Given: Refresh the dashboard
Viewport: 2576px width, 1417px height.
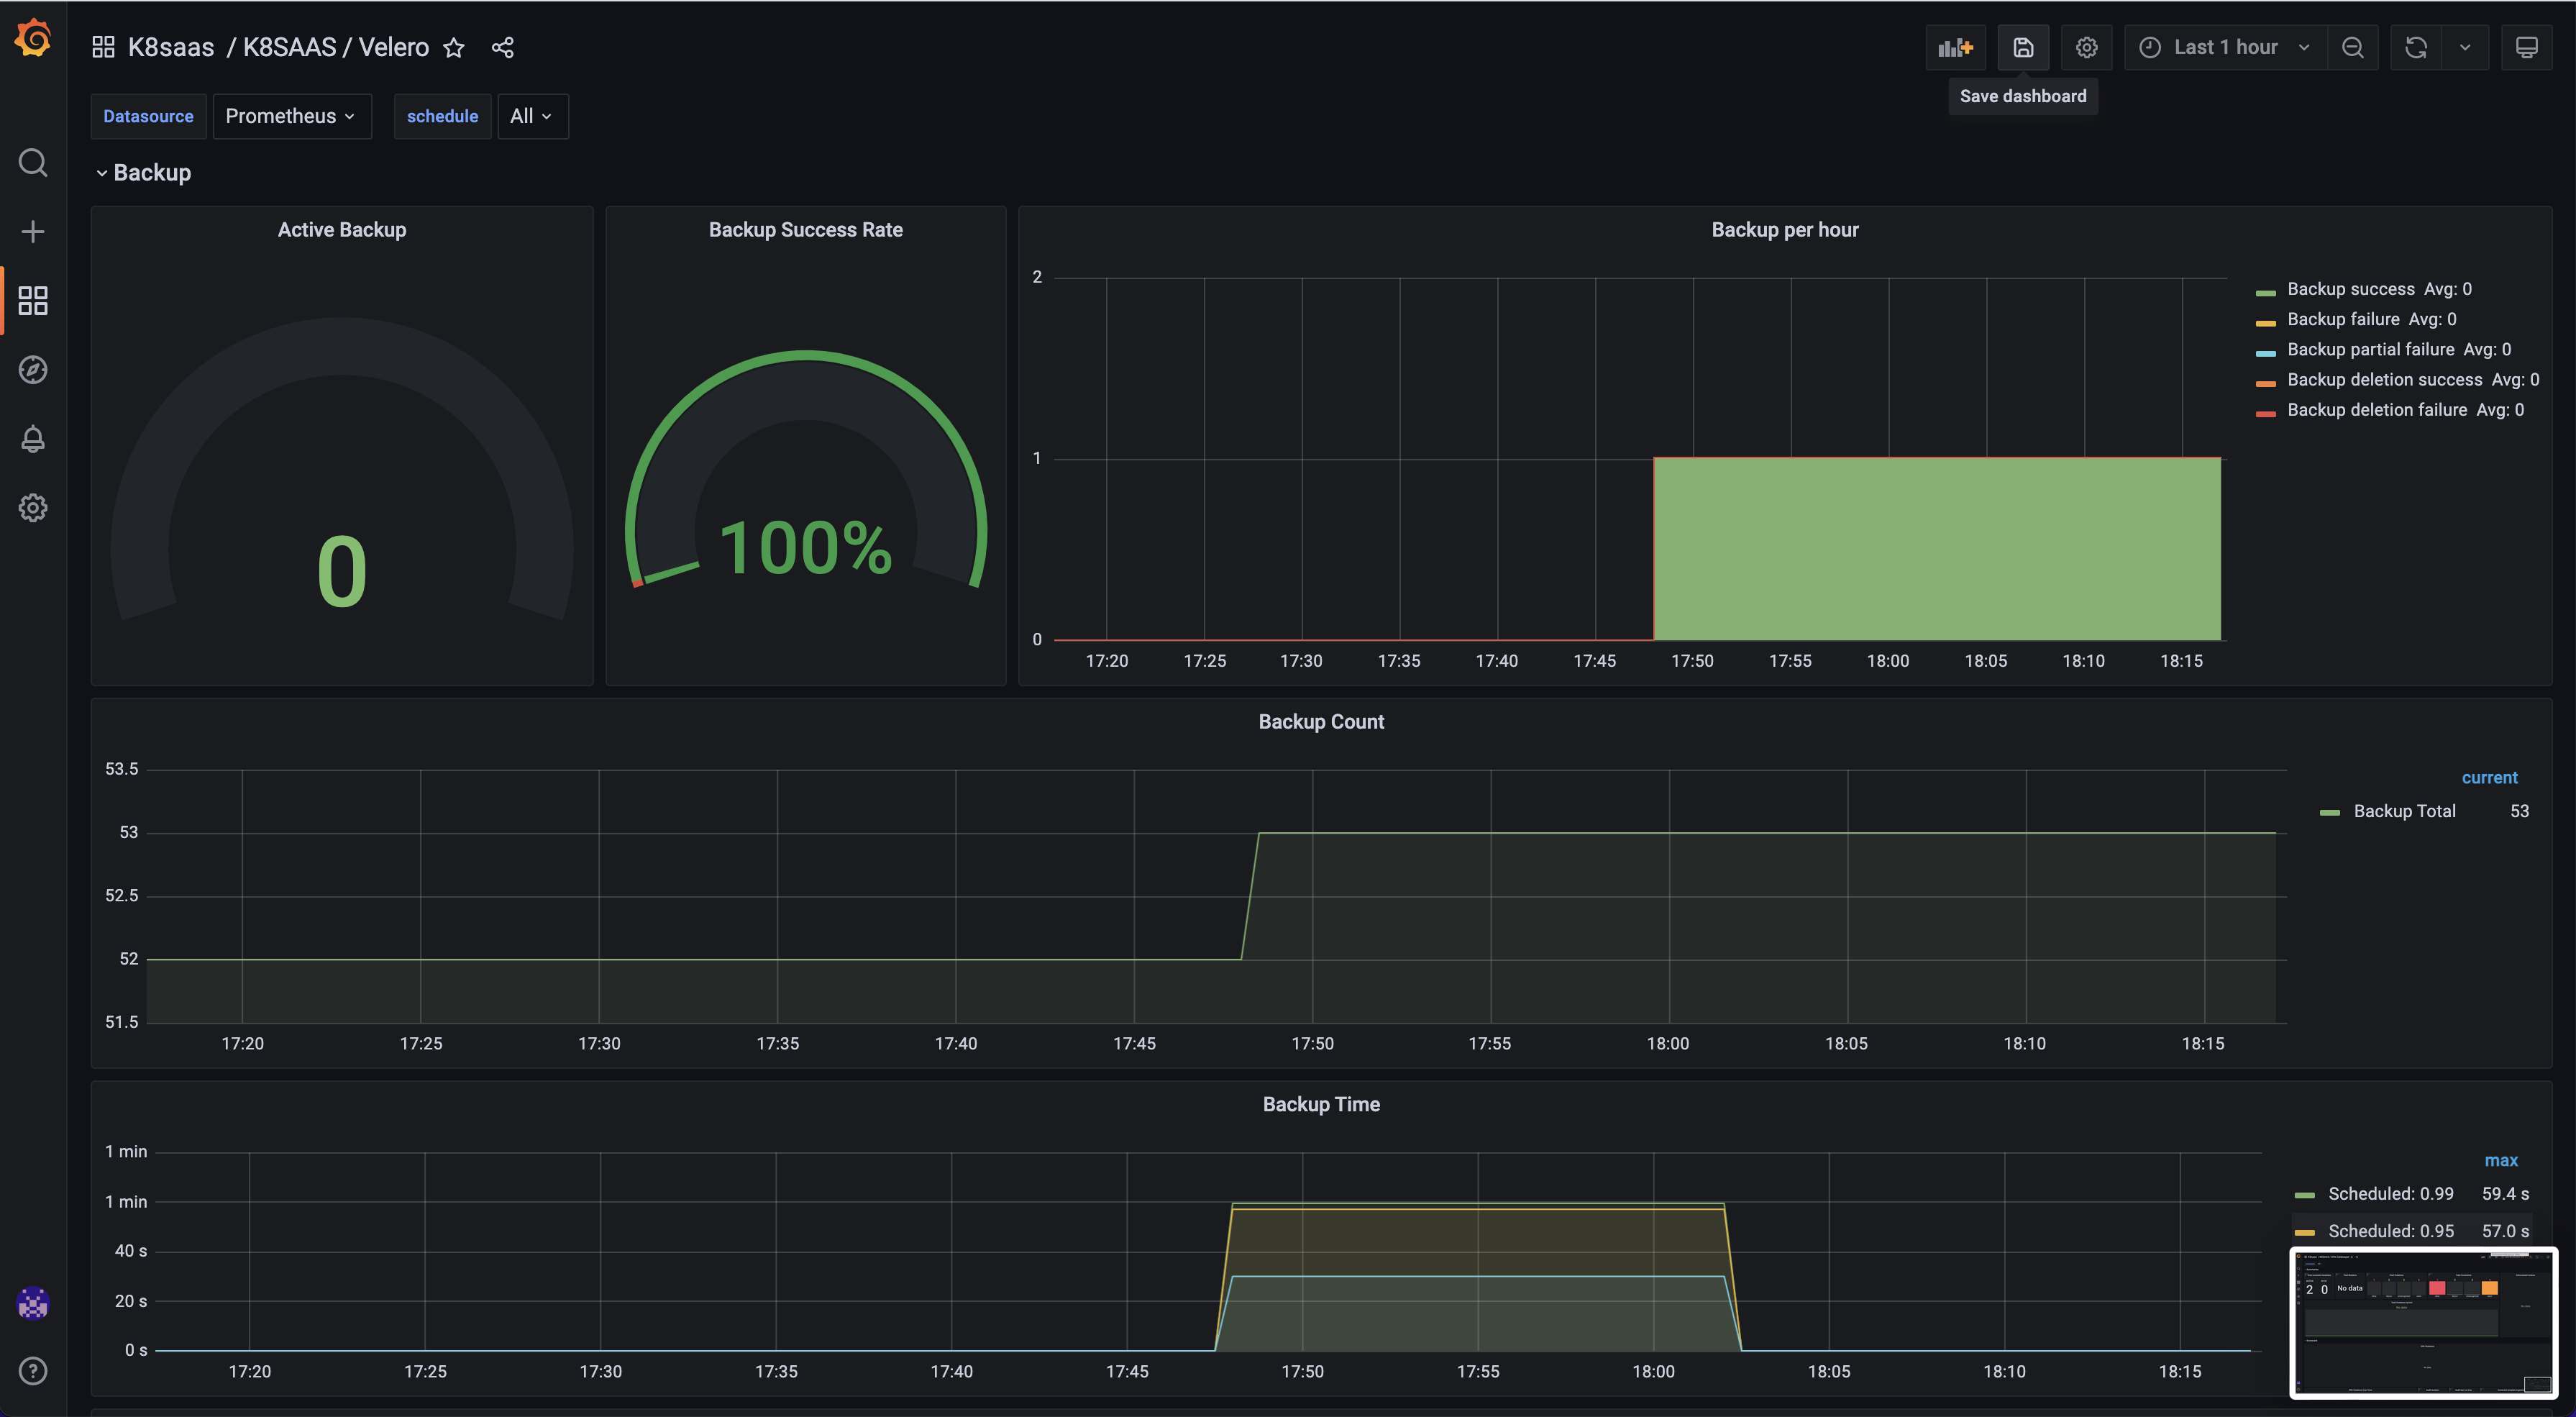Looking at the screenshot, I should (2416, 47).
